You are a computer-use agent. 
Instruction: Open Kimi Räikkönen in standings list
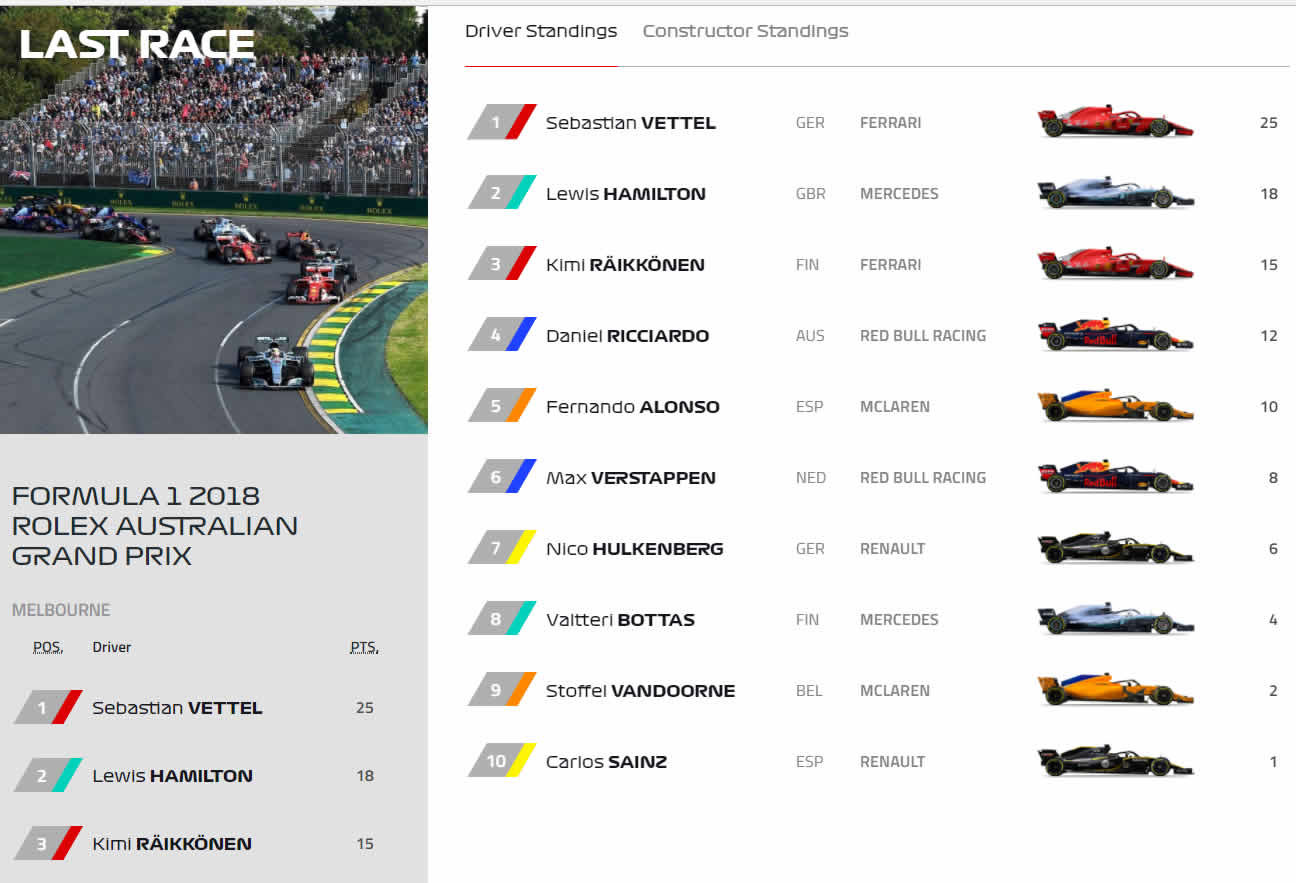[625, 265]
